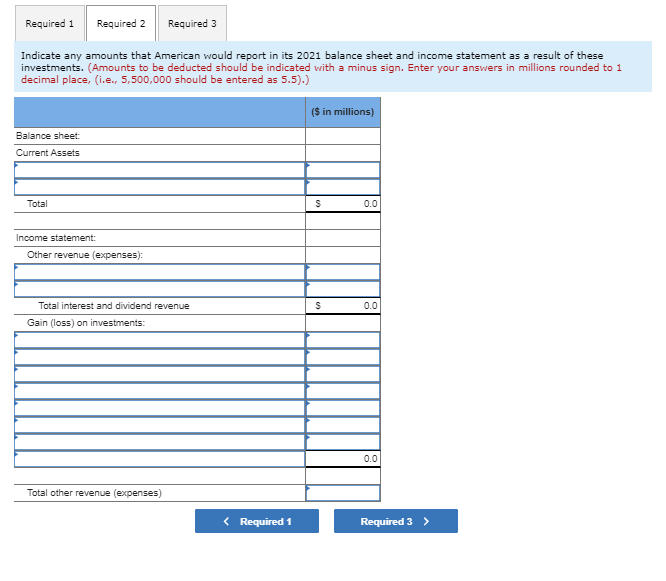Switch to the Required 1 tab
Image resolution: width=666 pixels, height=581 pixels.
click(x=50, y=23)
